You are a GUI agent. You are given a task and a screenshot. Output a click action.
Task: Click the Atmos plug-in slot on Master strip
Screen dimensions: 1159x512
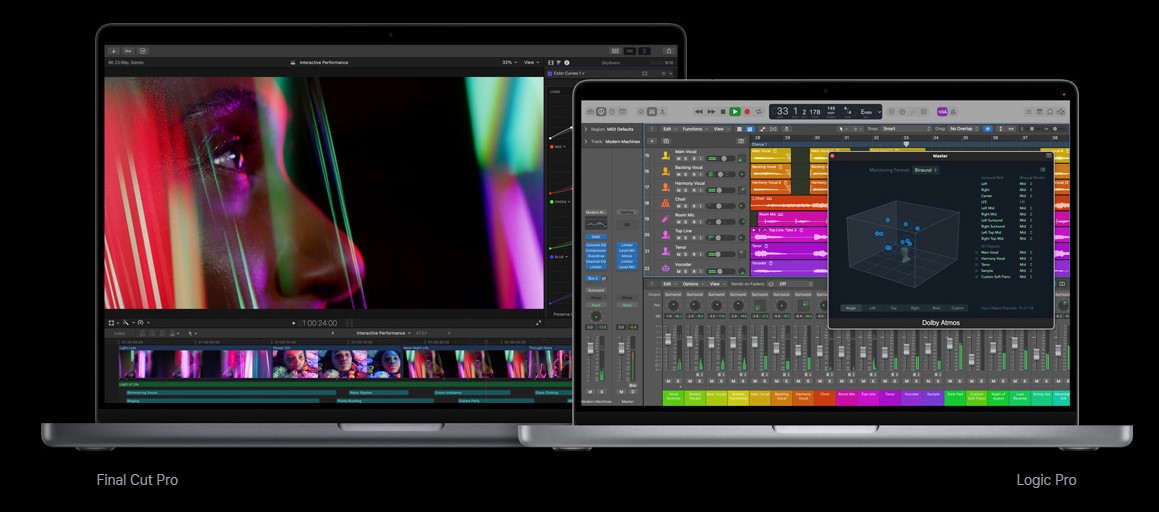[627, 256]
